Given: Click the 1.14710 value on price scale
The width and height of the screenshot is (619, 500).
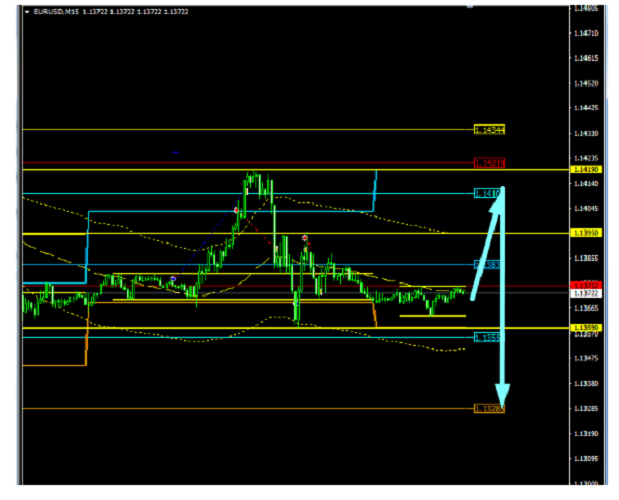Looking at the screenshot, I should coord(586,33).
